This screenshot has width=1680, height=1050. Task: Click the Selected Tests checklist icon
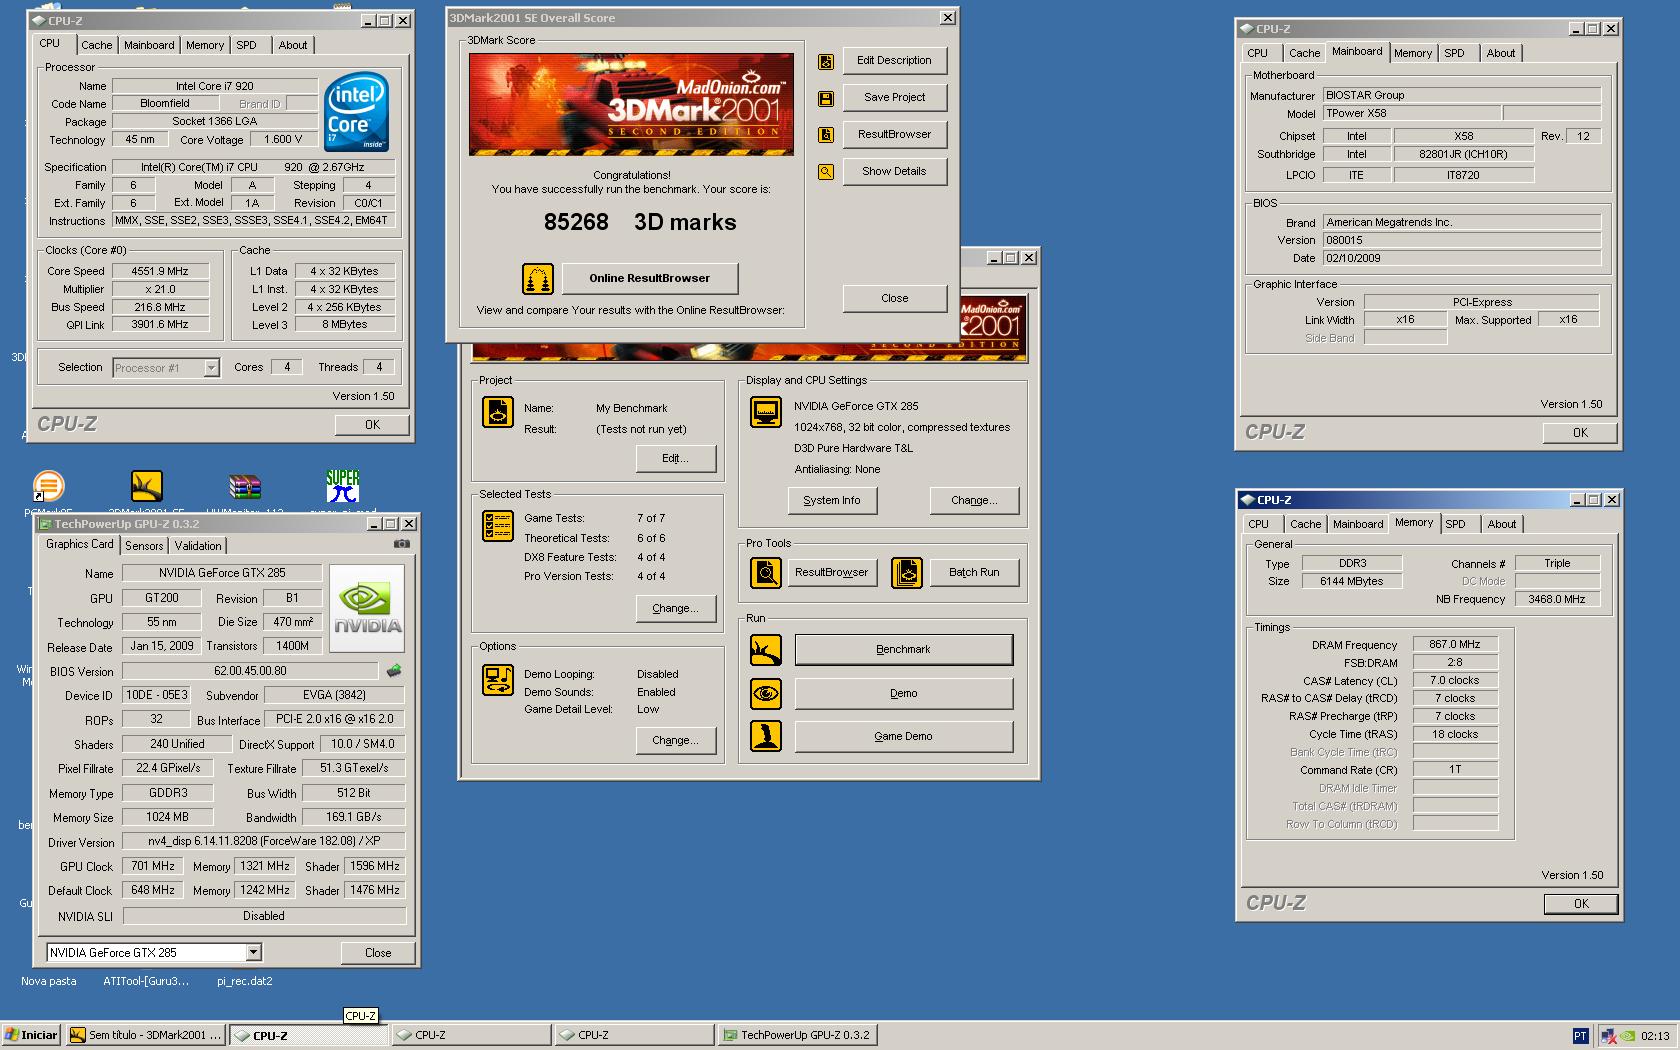[498, 526]
